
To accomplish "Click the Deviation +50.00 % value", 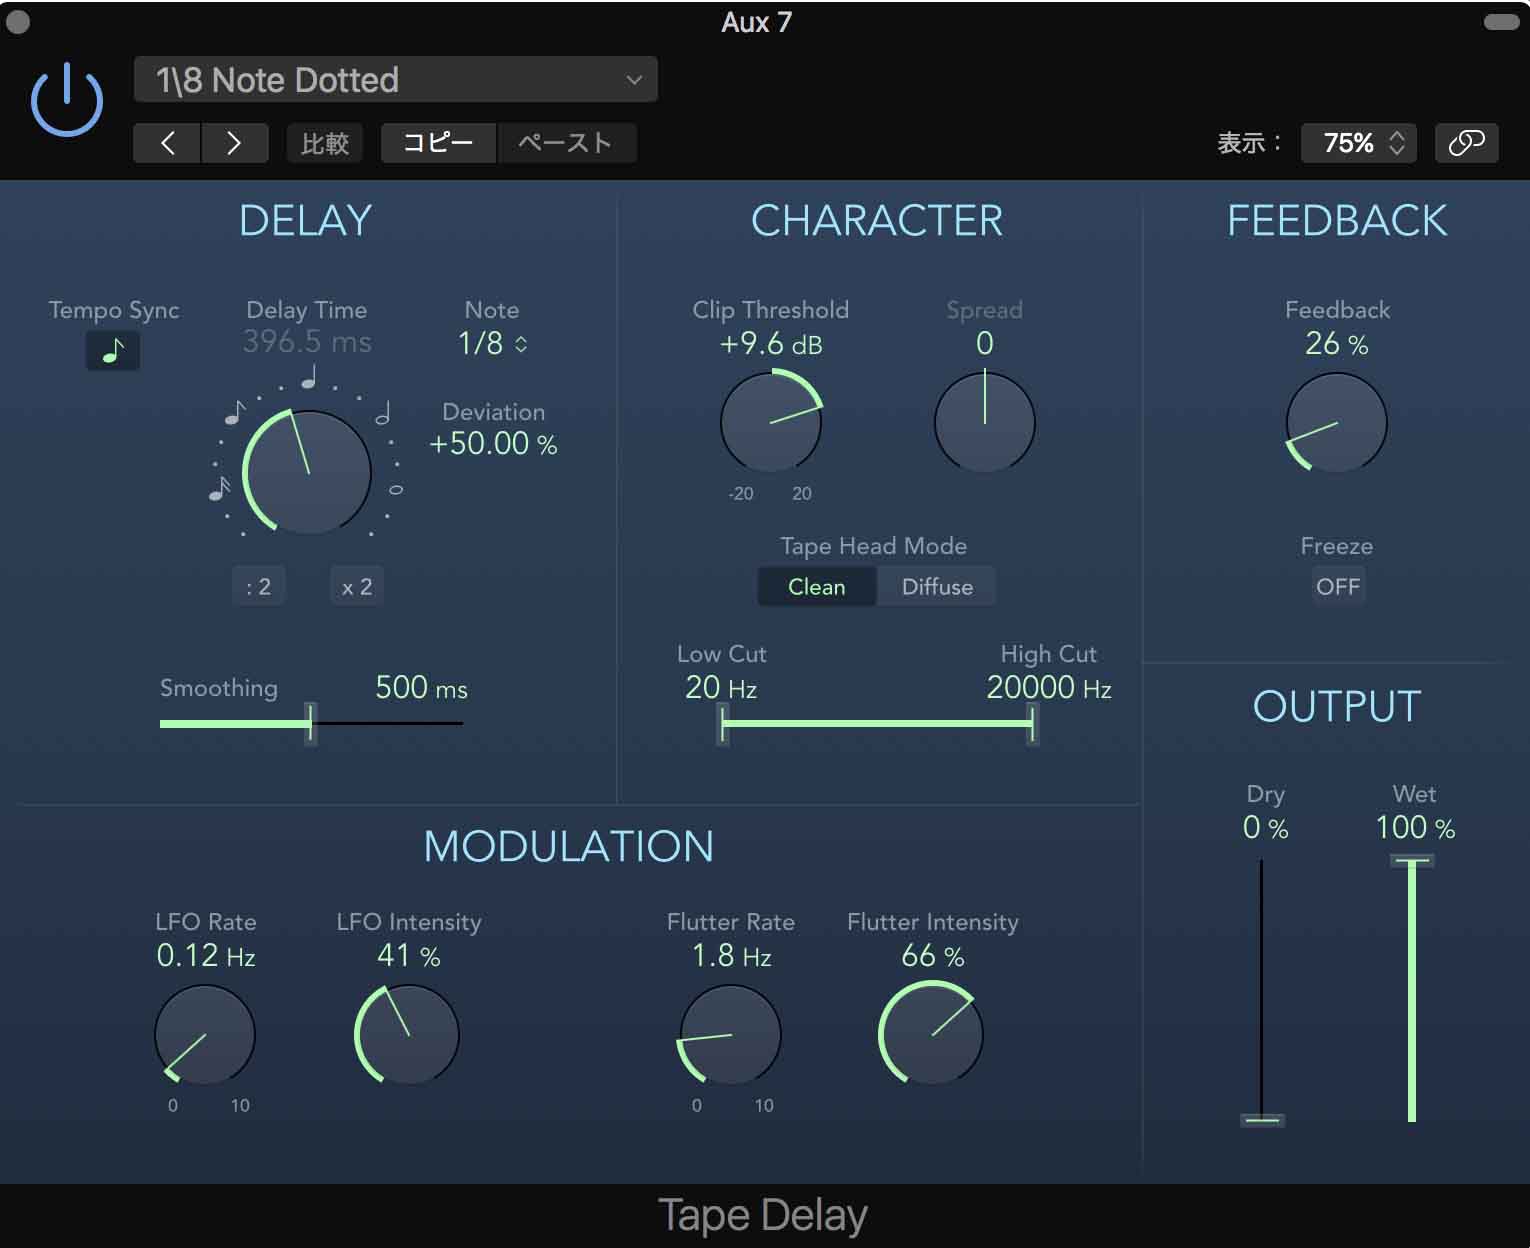I will 493,444.
